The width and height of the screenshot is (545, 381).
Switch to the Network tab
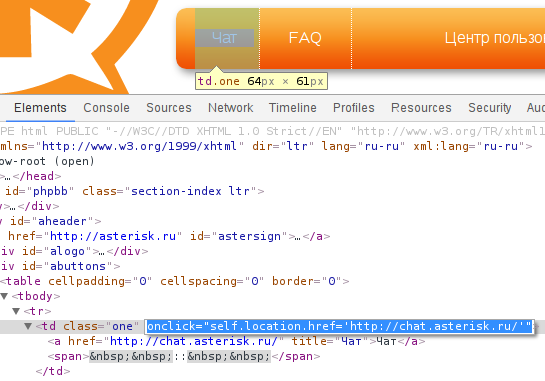click(231, 108)
